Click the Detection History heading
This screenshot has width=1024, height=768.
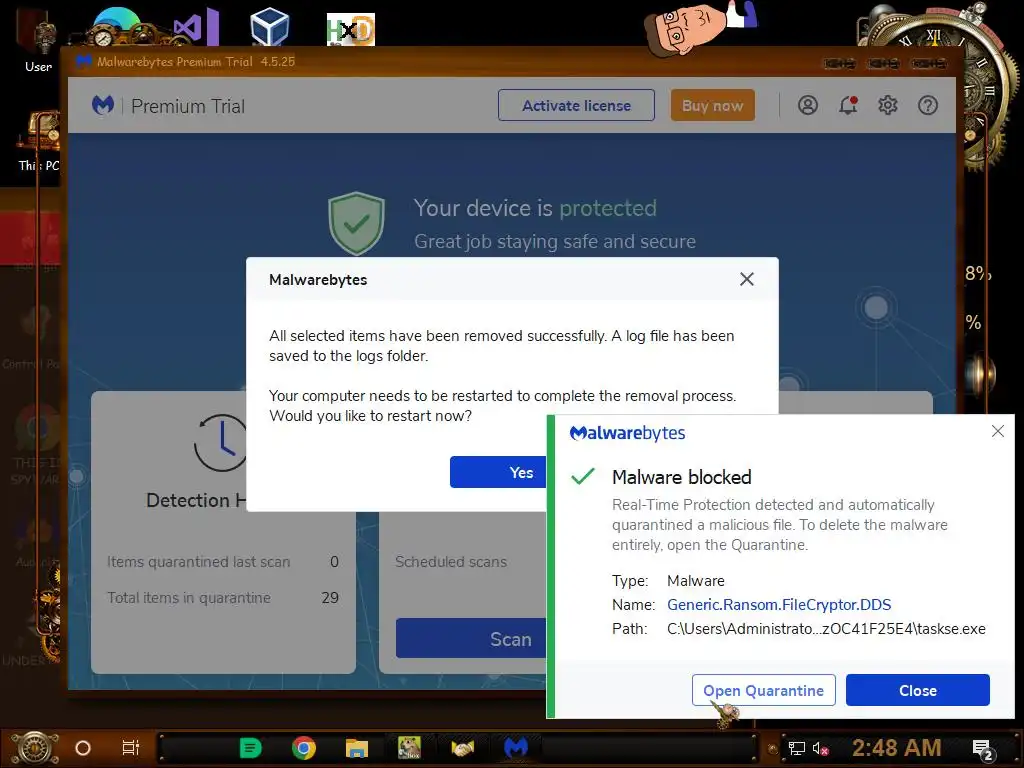coord(196,500)
